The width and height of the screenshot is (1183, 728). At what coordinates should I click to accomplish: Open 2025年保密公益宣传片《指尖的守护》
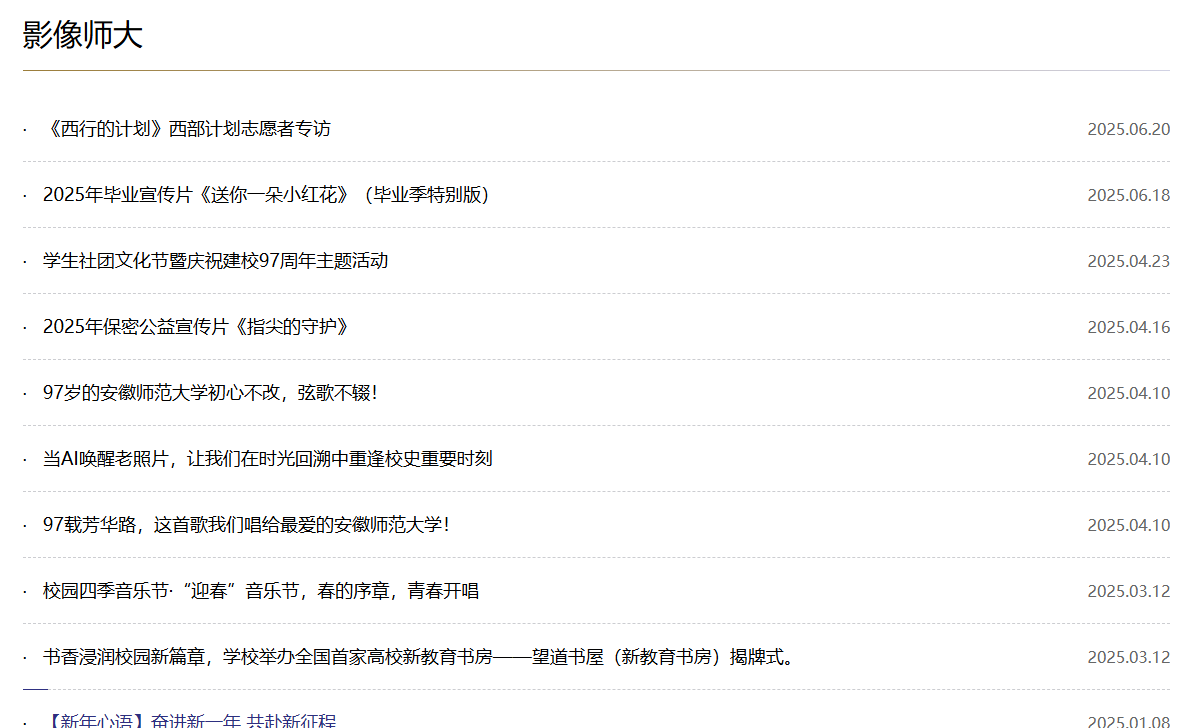tap(196, 327)
